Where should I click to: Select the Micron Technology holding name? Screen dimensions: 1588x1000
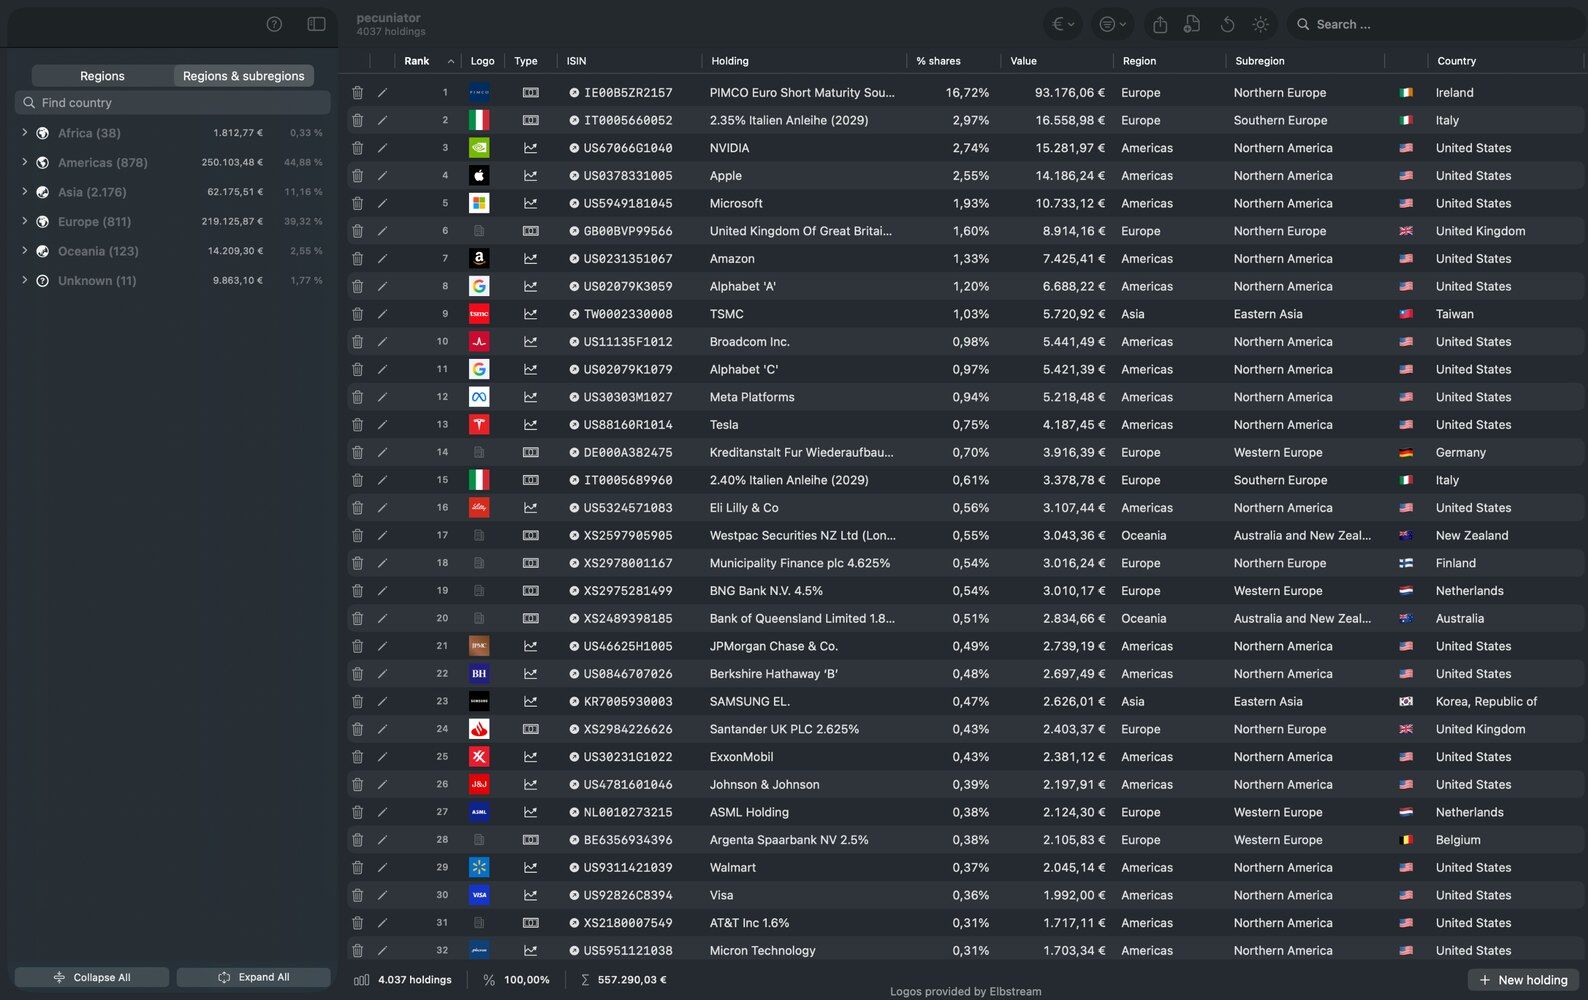(x=762, y=950)
